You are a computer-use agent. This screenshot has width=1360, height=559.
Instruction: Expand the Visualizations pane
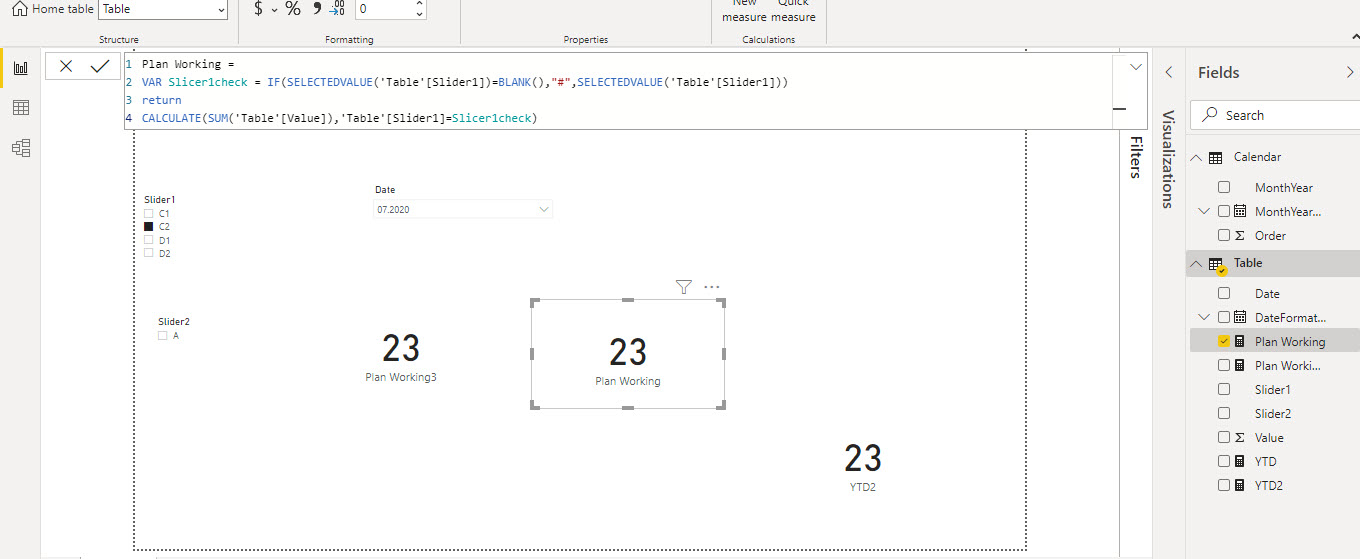[1167, 159]
